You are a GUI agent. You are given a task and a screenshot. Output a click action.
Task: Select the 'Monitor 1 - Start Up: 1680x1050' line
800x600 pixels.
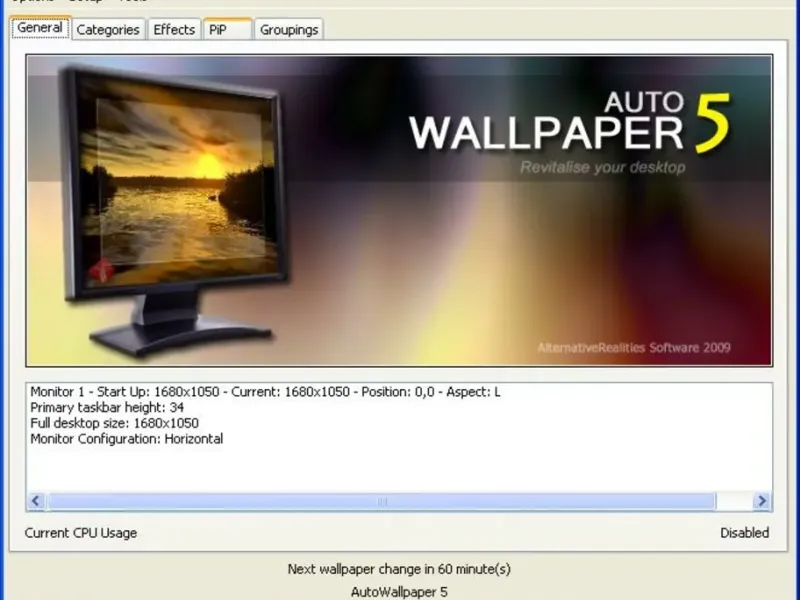coord(265,392)
